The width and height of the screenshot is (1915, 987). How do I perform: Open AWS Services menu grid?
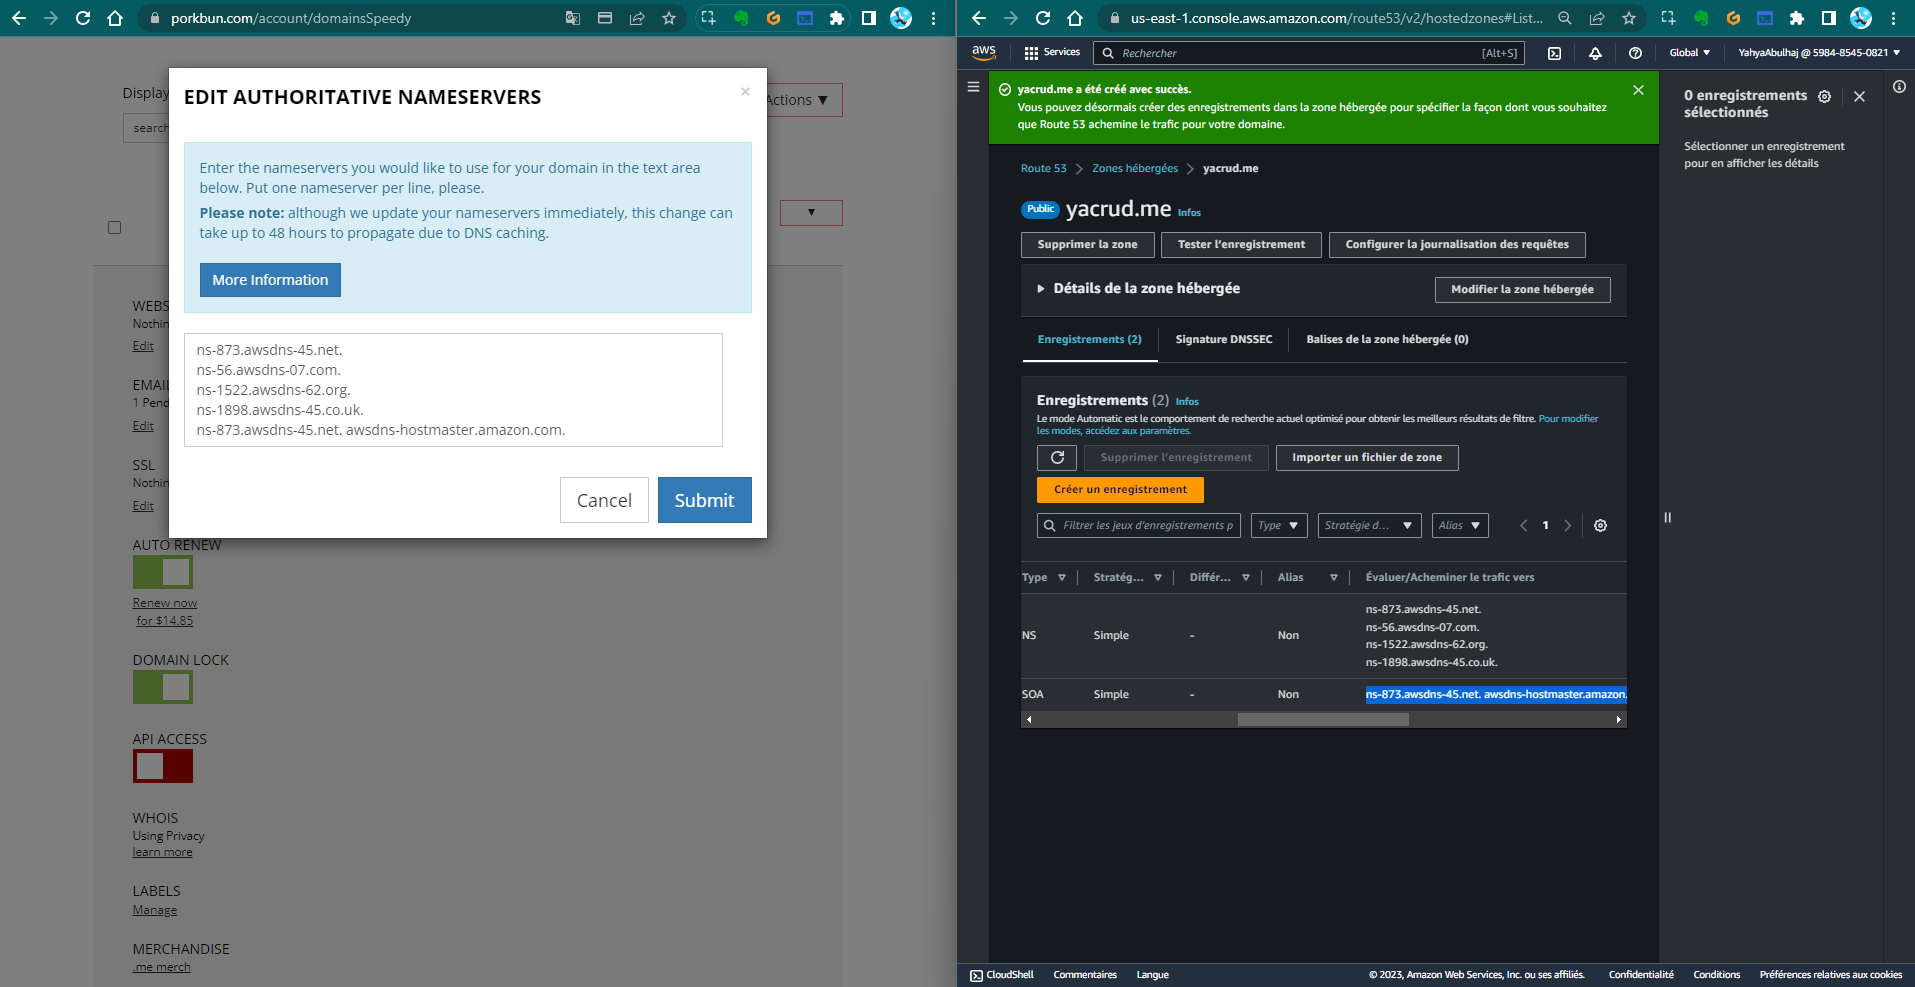[x=1052, y=52]
